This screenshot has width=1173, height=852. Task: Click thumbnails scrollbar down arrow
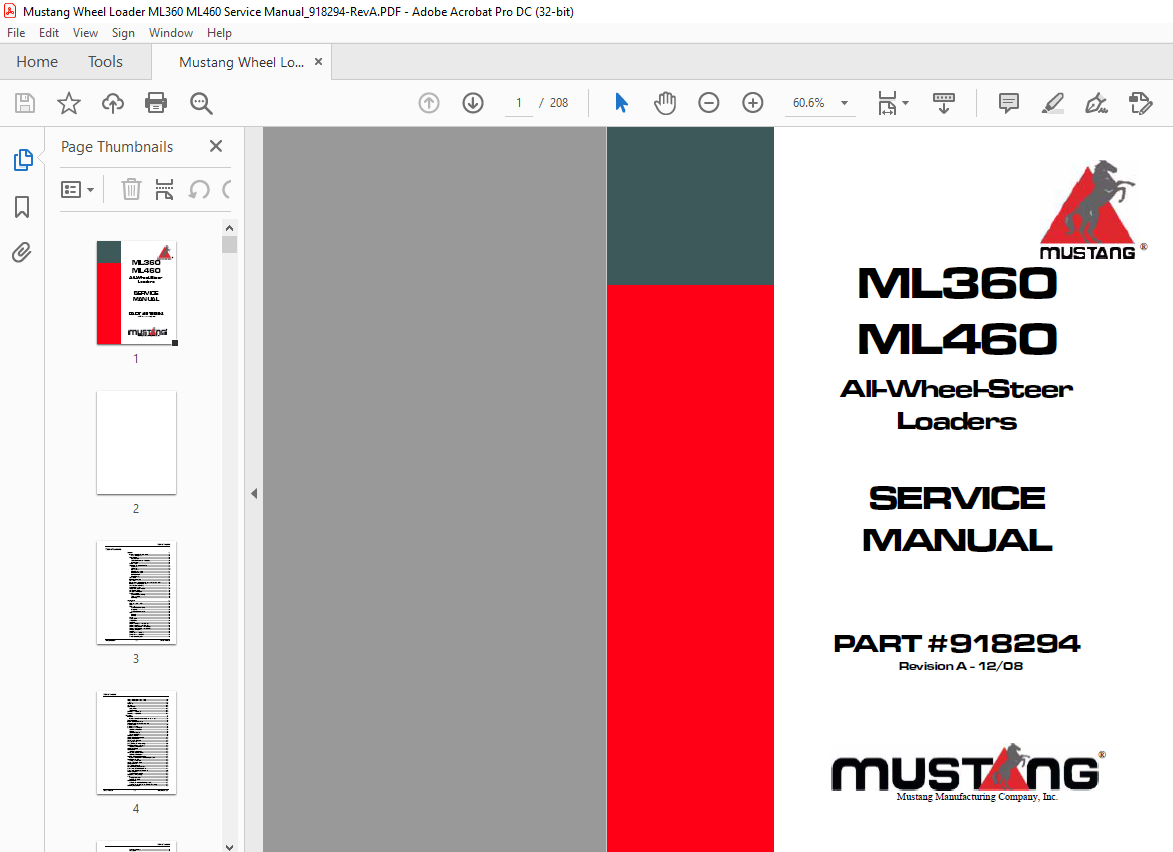[x=230, y=847]
